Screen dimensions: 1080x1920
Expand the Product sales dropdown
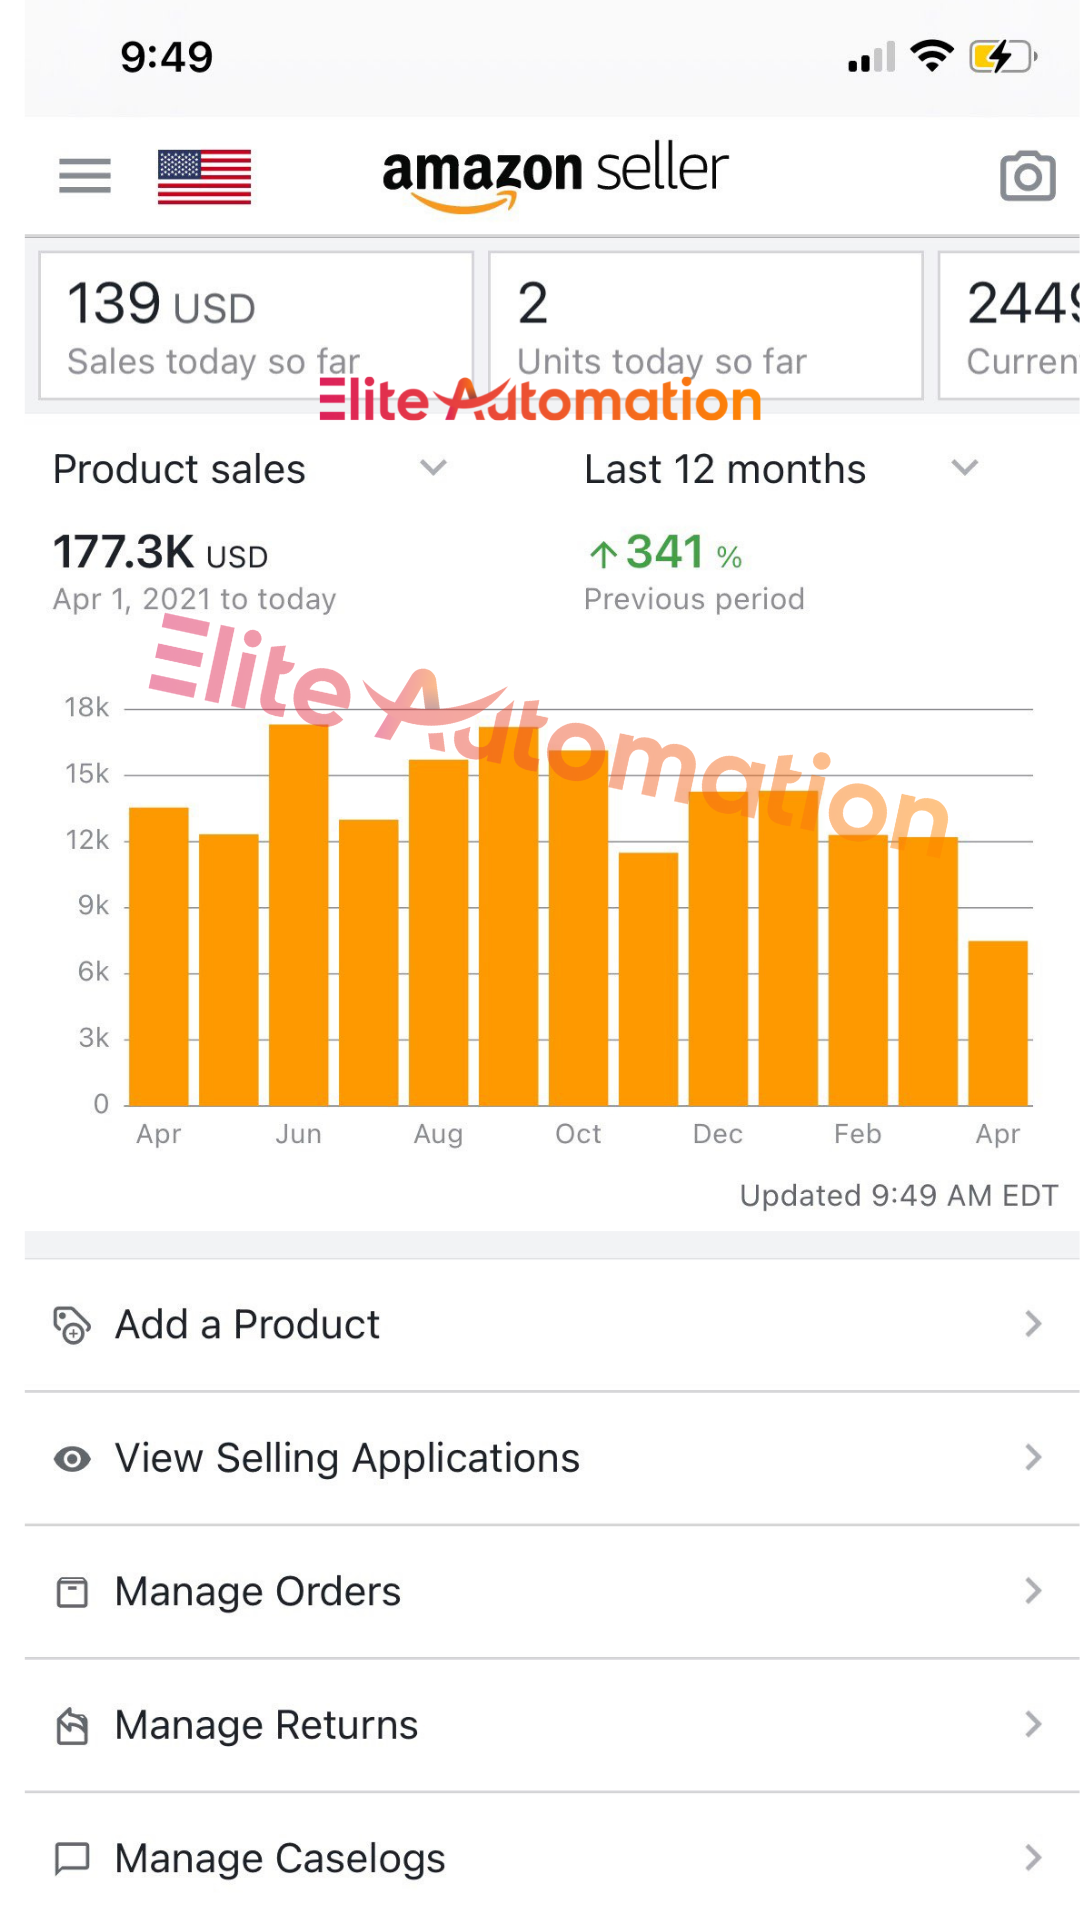pos(432,468)
